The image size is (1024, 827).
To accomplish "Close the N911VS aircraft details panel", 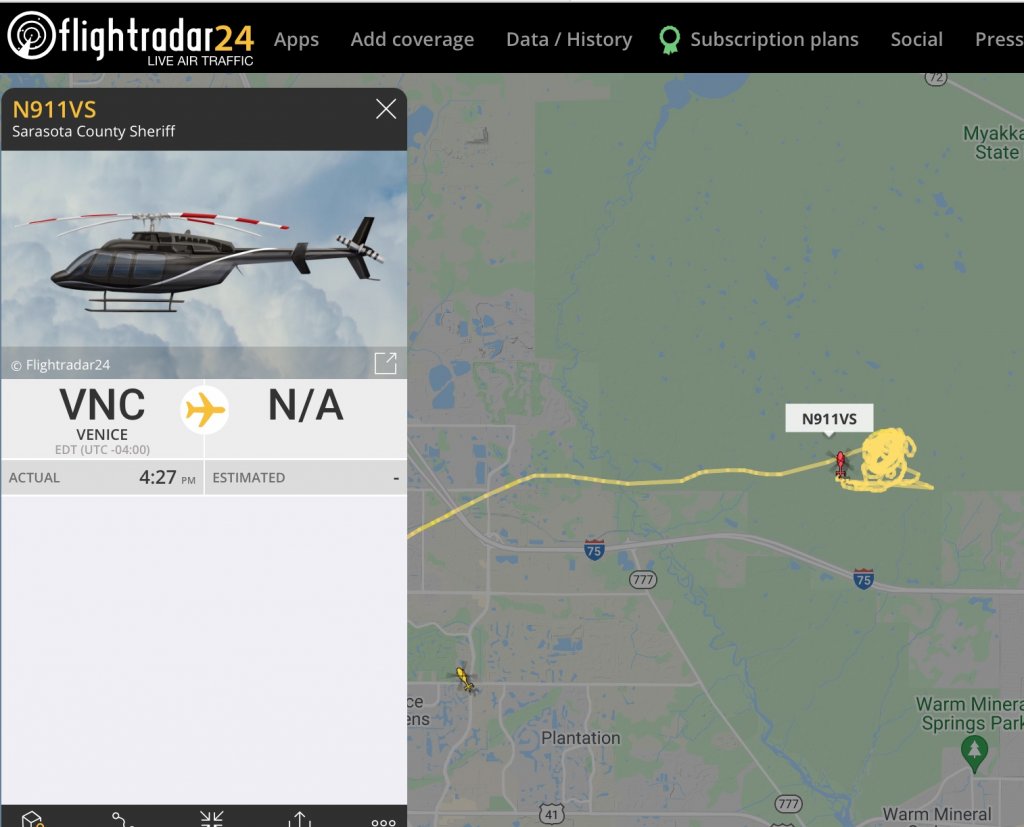I will pyautogui.click(x=386, y=109).
